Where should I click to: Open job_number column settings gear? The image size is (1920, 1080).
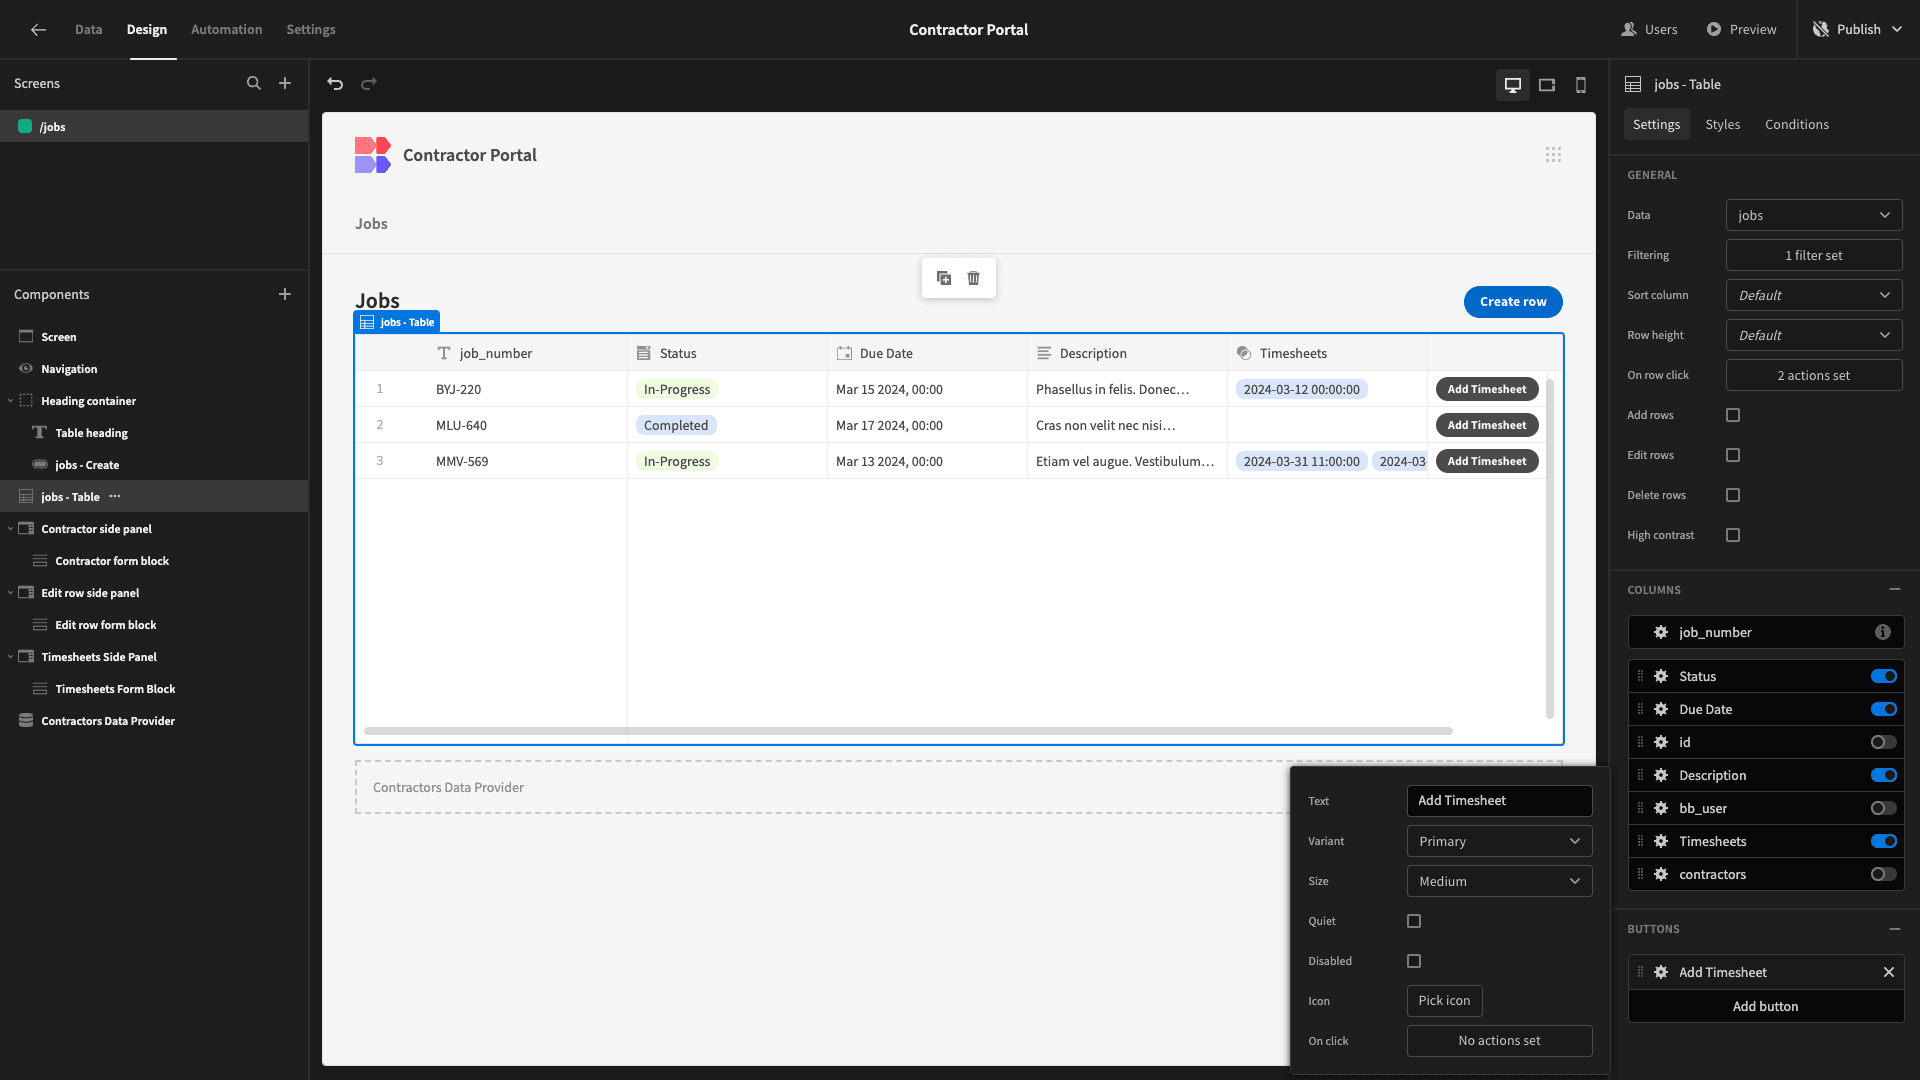click(1661, 633)
